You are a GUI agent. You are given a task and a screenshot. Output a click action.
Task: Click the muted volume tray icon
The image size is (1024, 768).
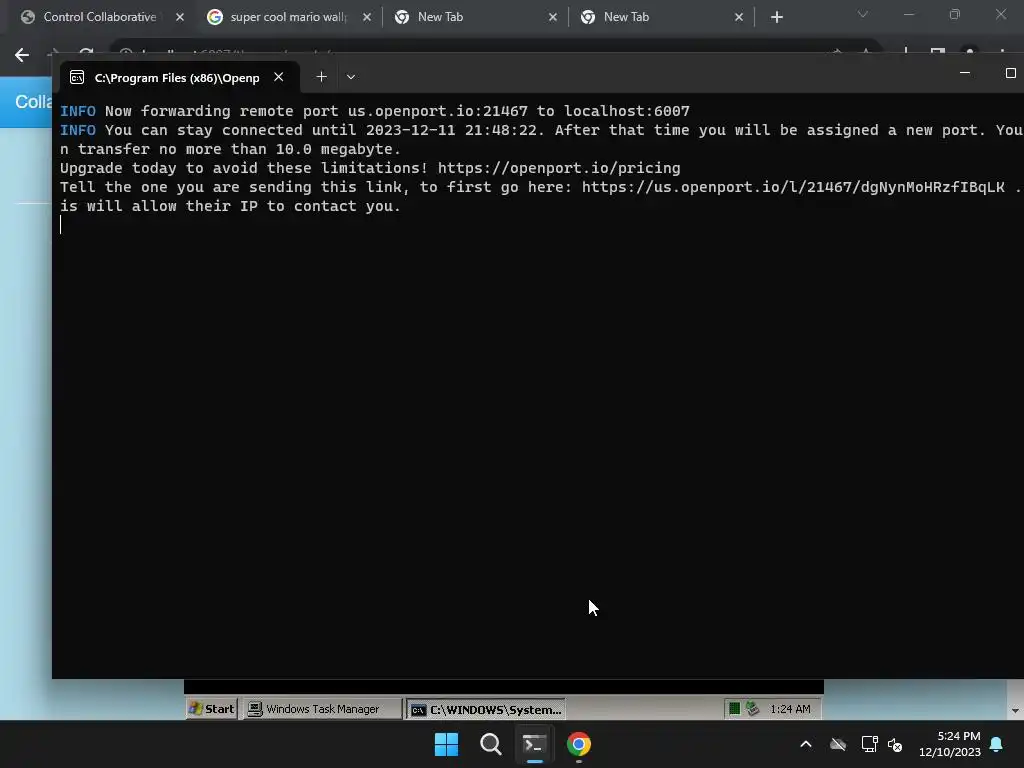(895, 744)
